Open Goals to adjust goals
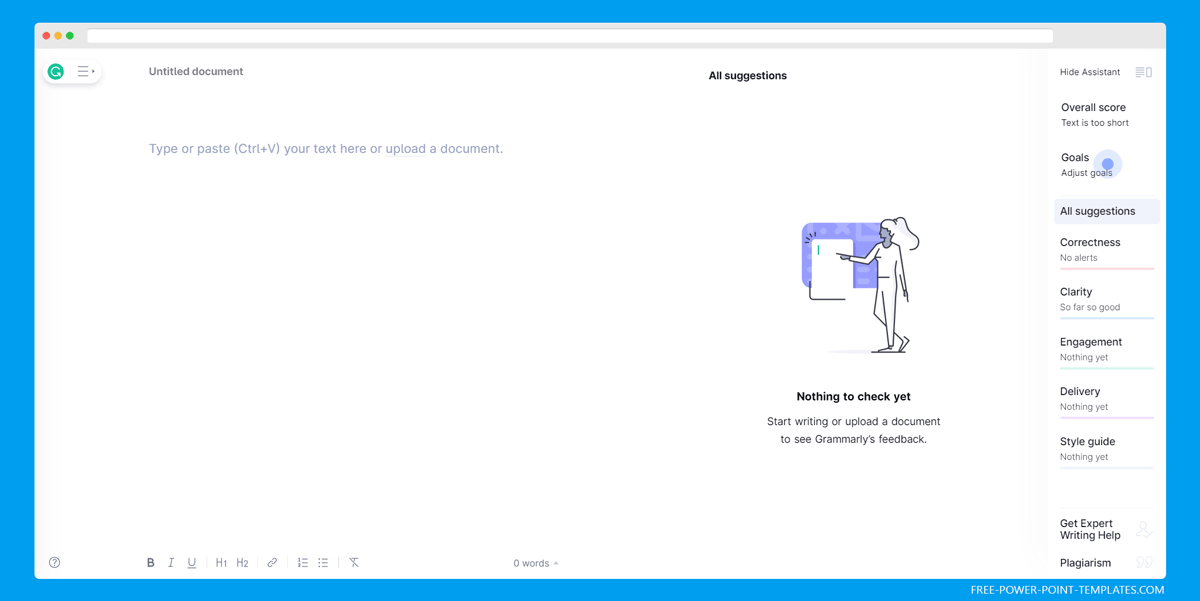 pyautogui.click(x=1089, y=164)
